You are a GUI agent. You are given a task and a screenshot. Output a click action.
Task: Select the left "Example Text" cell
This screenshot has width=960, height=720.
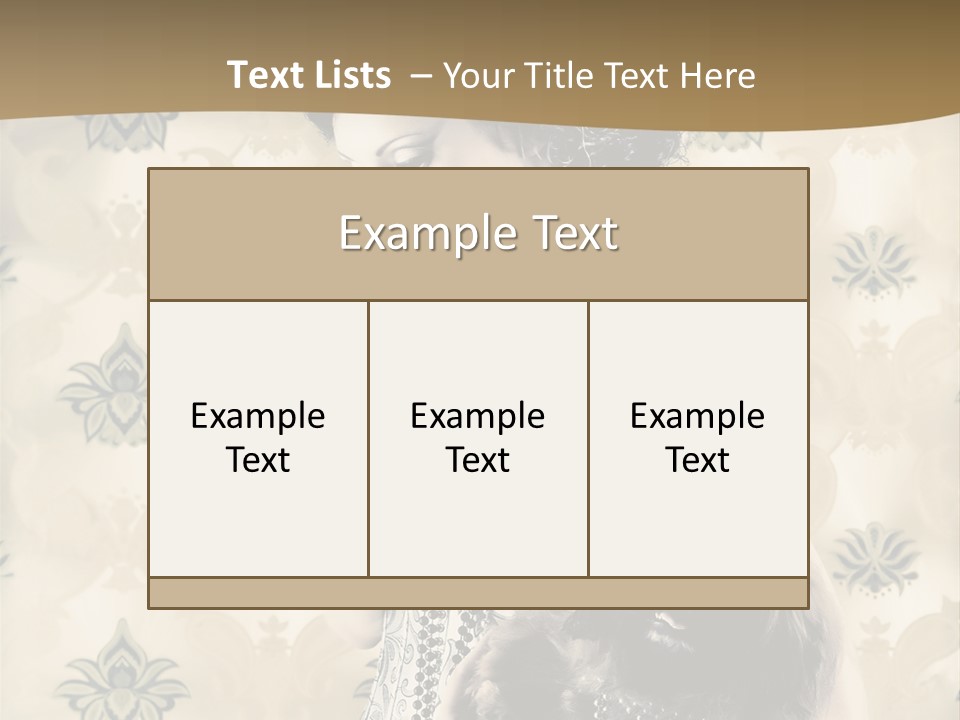[x=258, y=437]
